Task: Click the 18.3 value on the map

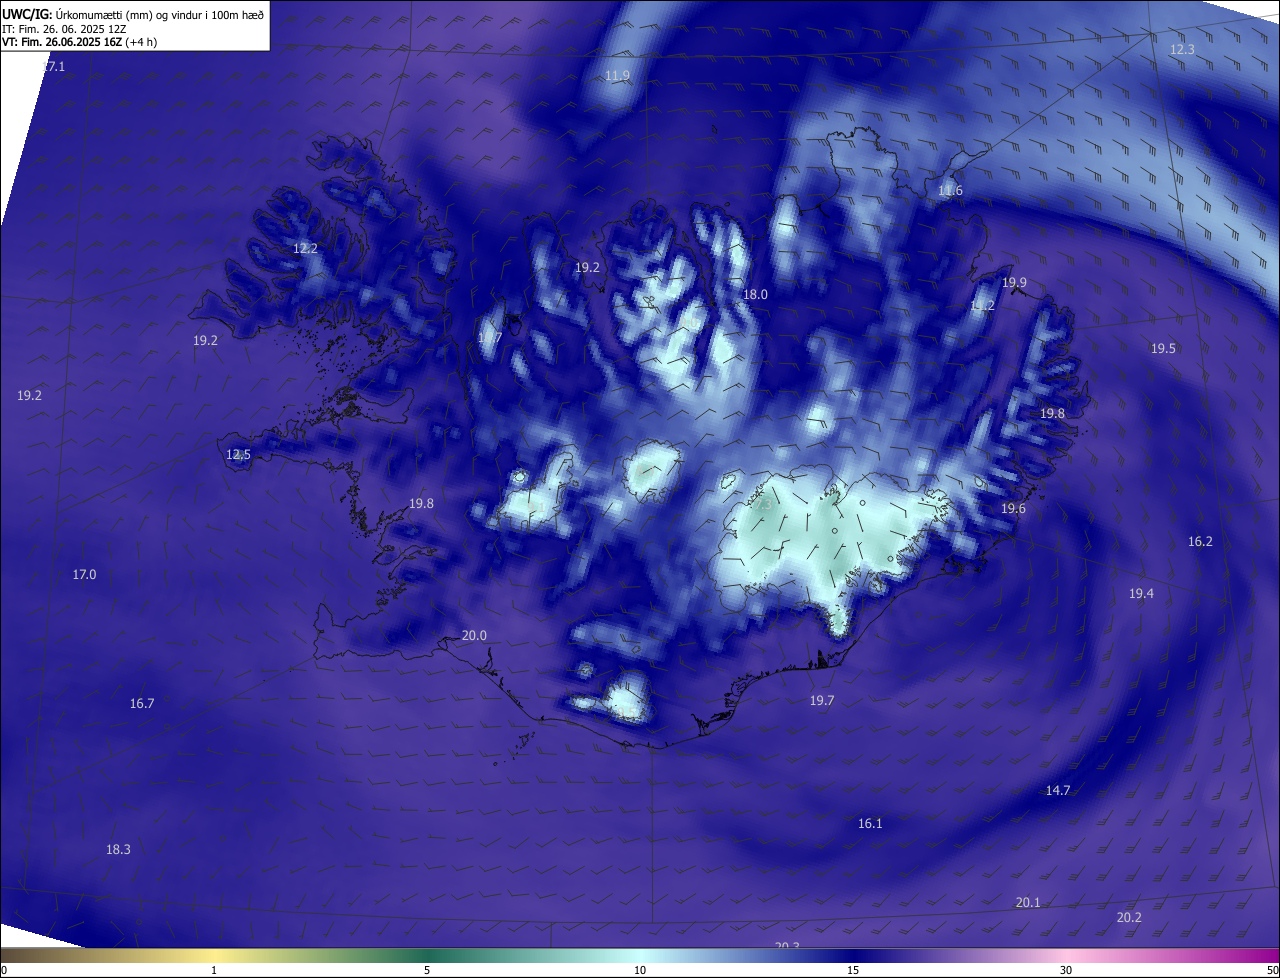Action: pyautogui.click(x=118, y=849)
